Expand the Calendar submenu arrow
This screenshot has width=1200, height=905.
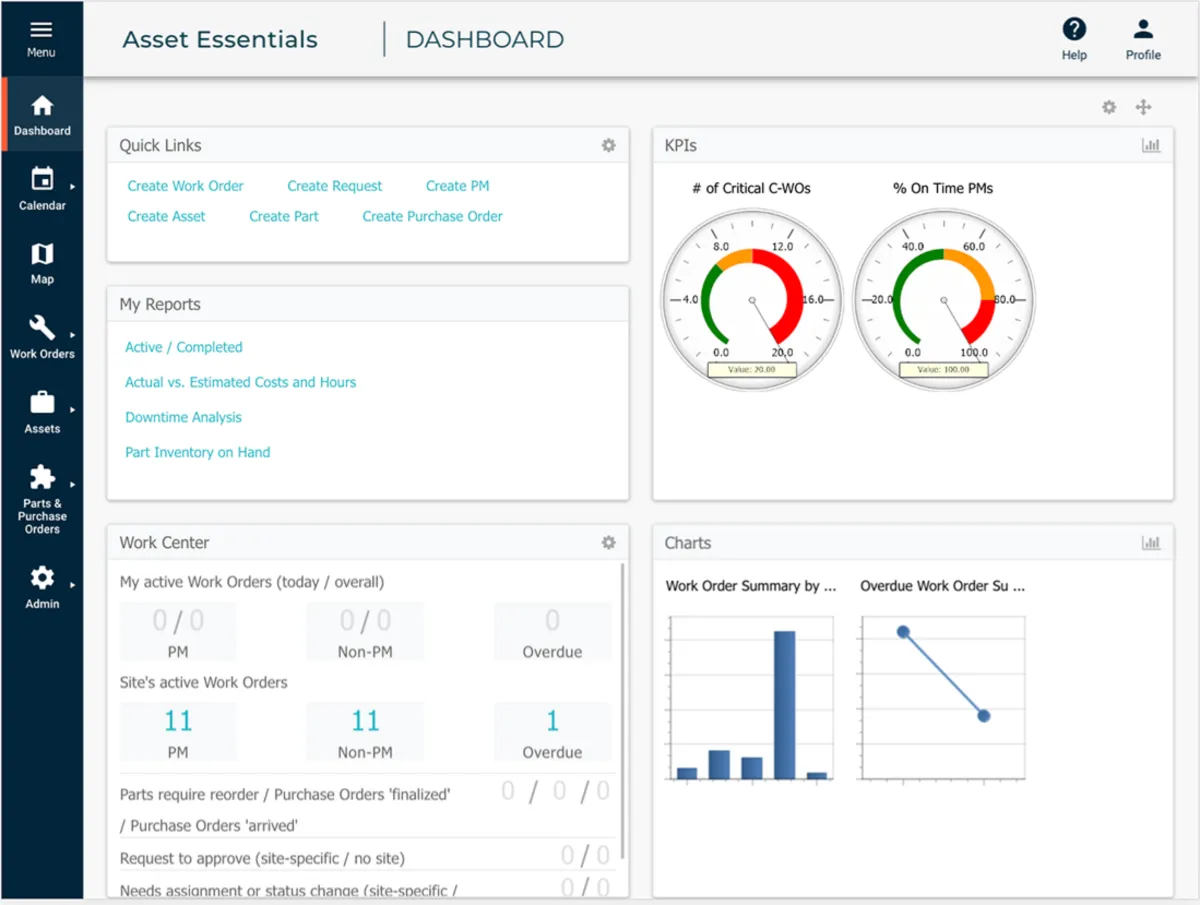(72, 186)
